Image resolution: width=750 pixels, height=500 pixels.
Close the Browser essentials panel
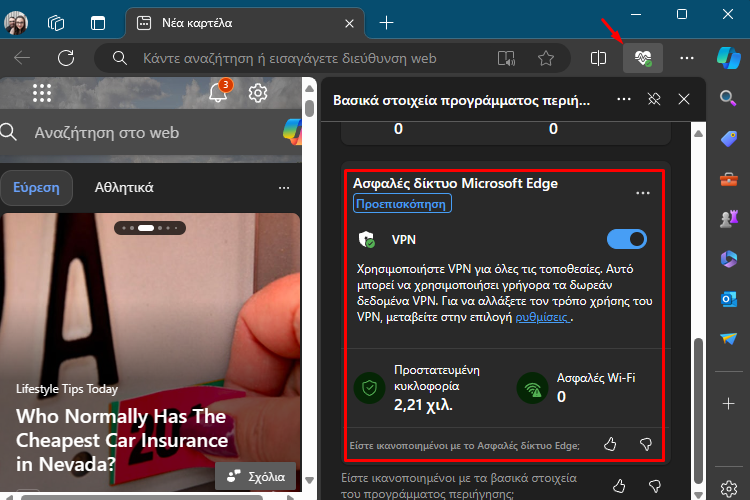(684, 100)
